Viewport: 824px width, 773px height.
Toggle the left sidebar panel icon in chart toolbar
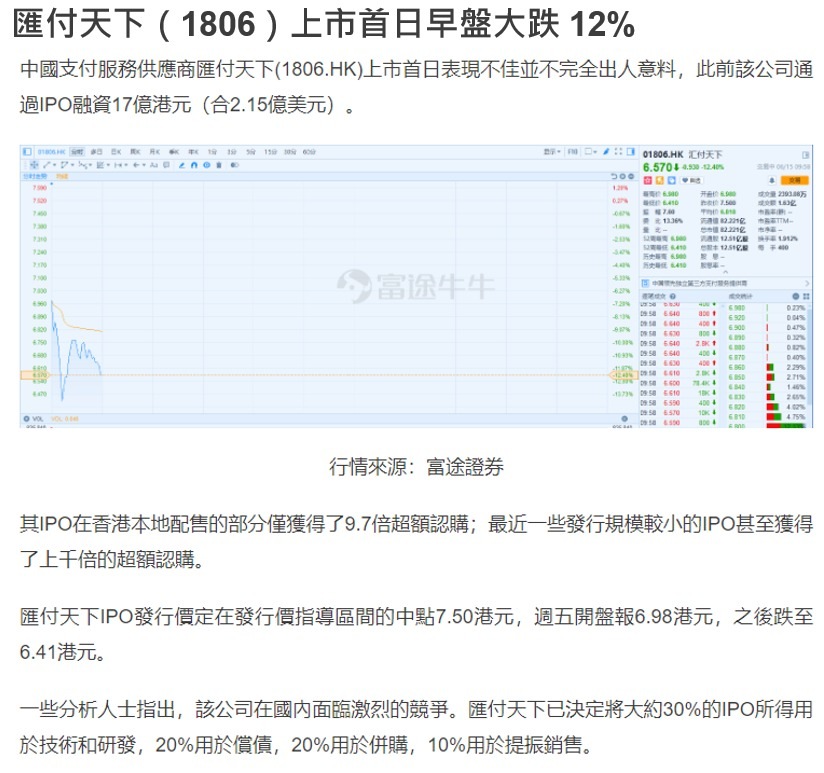click(27, 152)
